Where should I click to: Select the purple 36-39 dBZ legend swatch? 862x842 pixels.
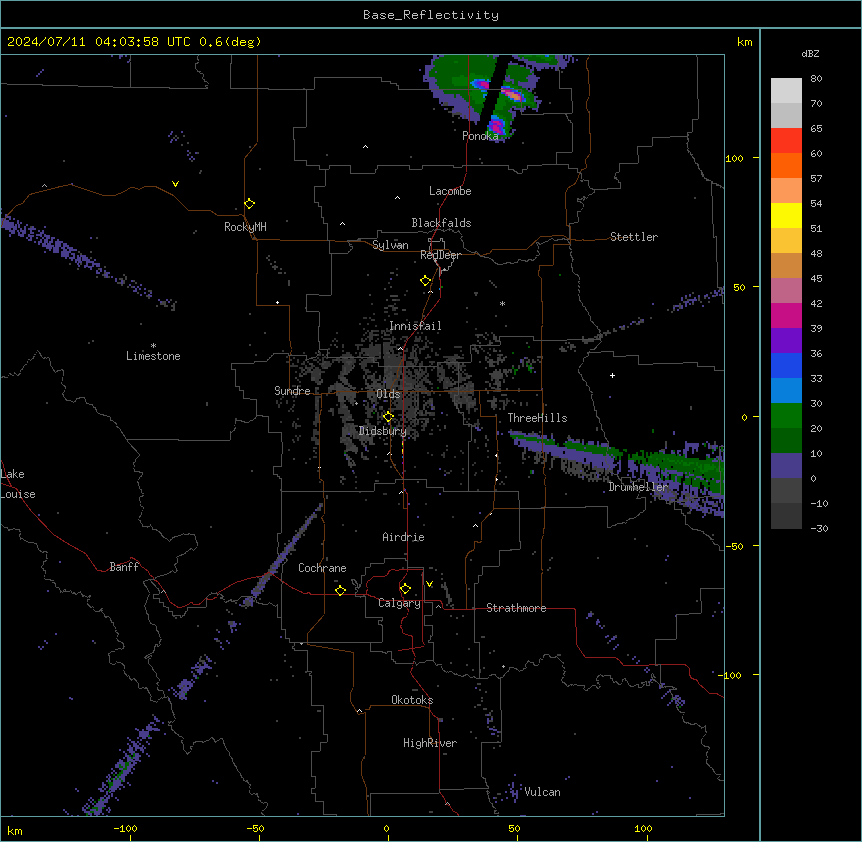(786, 341)
